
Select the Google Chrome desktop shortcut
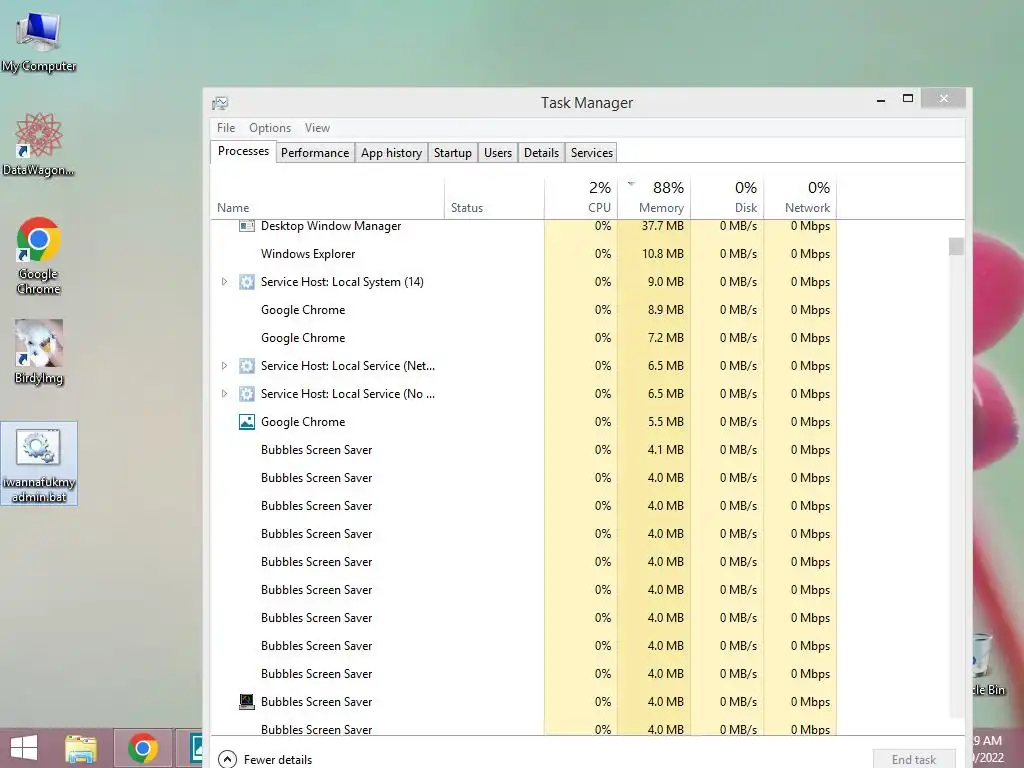coord(39,255)
